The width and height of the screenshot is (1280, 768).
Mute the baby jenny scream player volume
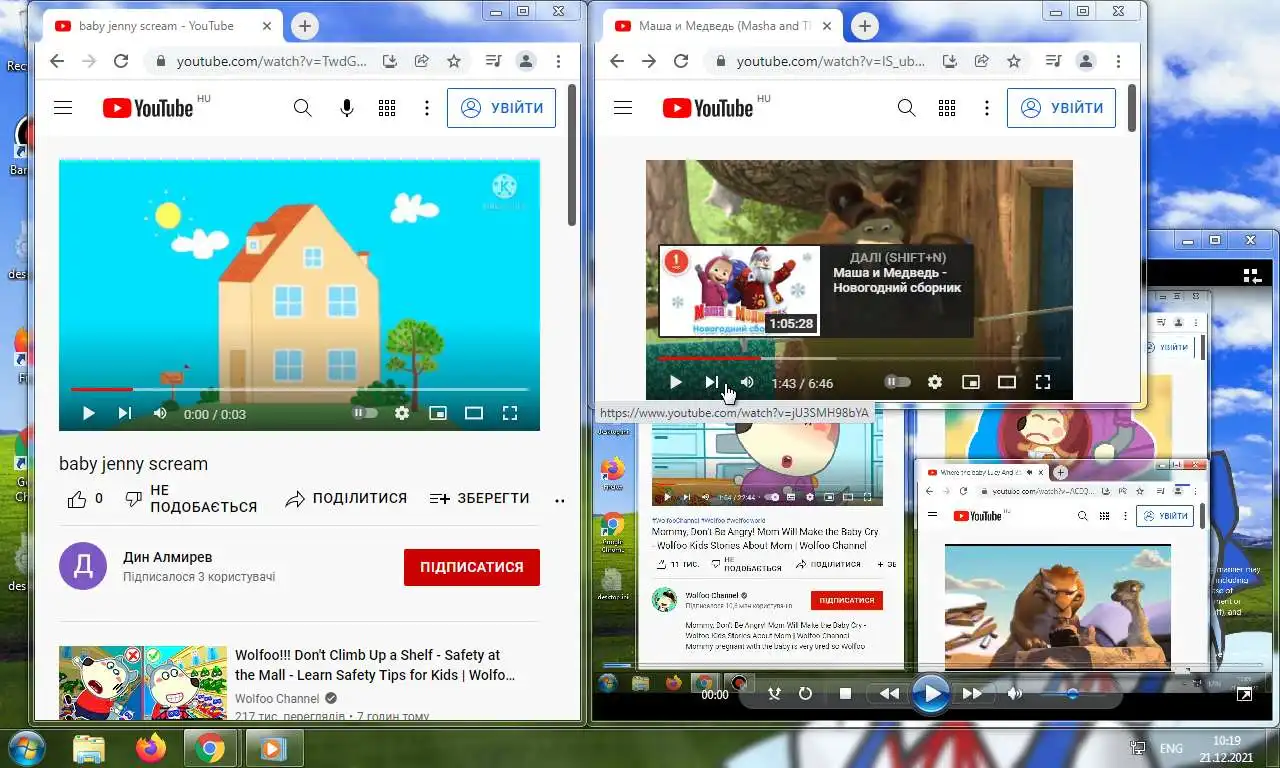click(160, 413)
